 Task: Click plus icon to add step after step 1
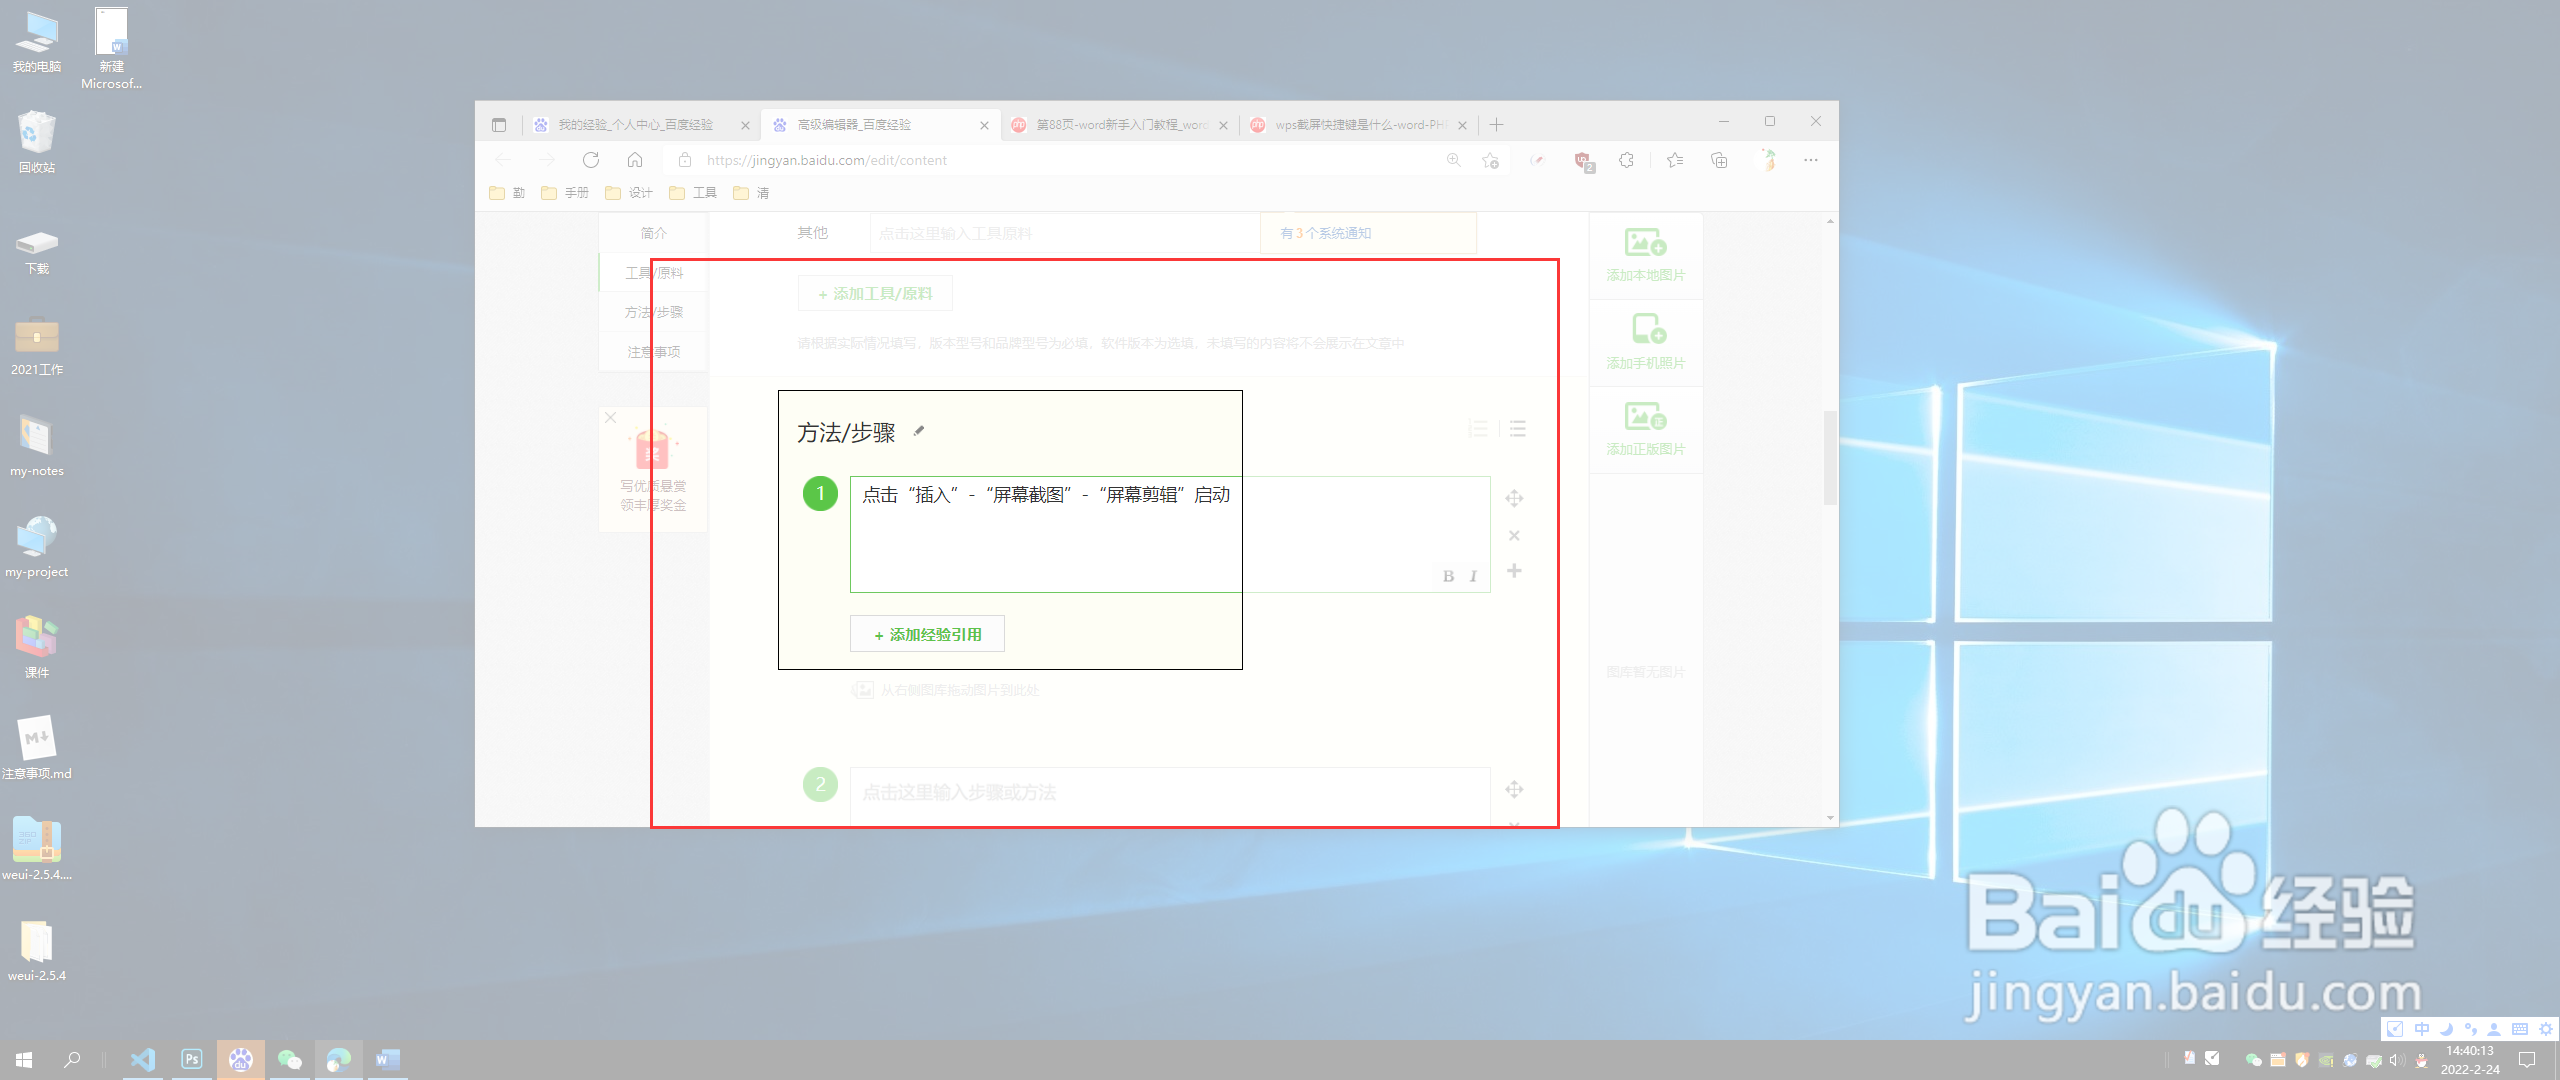tap(1514, 571)
